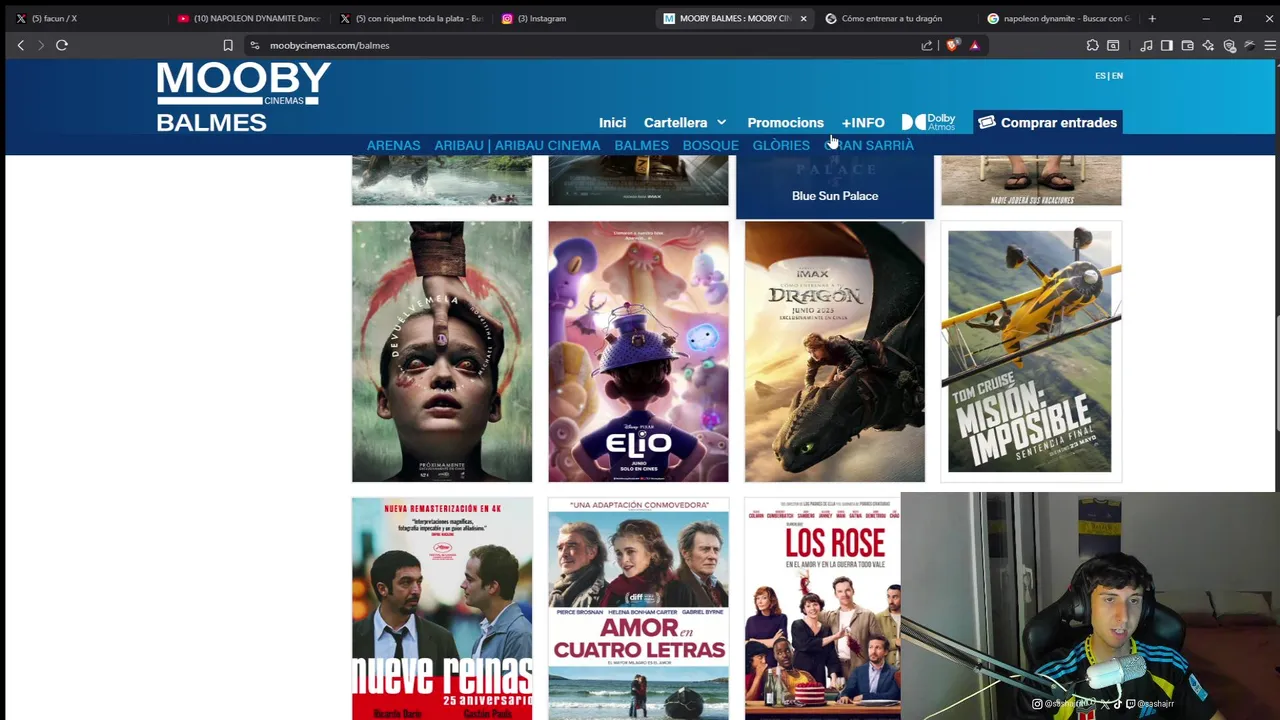Expand the Cartellera dropdown menu
The width and height of the screenshot is (1280, 720).
(685, 122)
